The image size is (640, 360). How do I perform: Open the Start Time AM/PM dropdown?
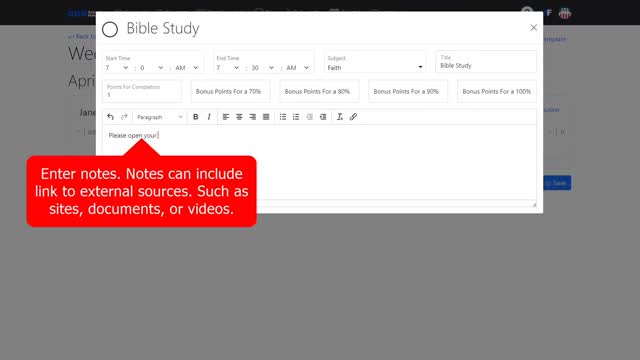click(x=187, y=68)
